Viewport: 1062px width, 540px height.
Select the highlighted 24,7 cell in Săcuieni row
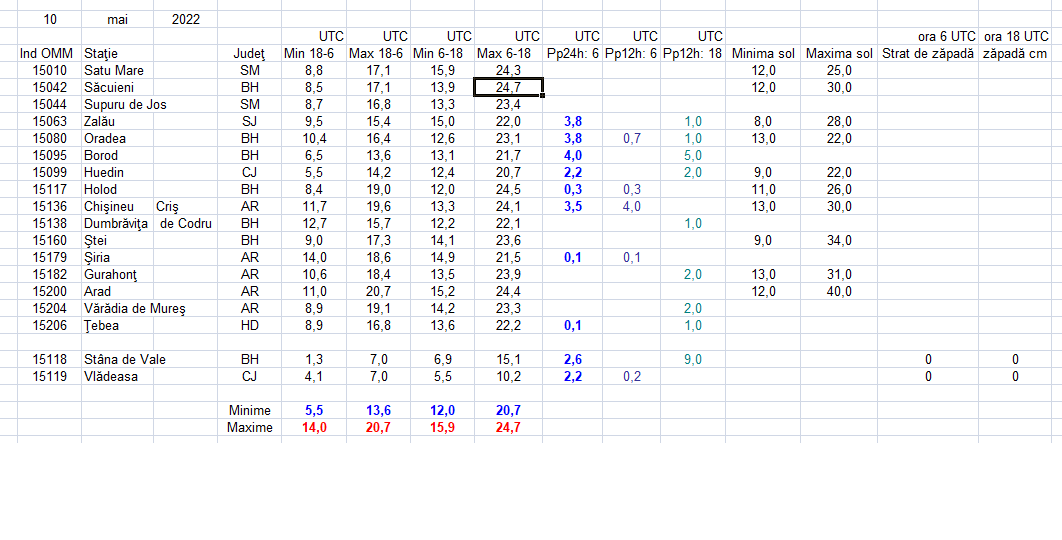(x=508, y=87)
